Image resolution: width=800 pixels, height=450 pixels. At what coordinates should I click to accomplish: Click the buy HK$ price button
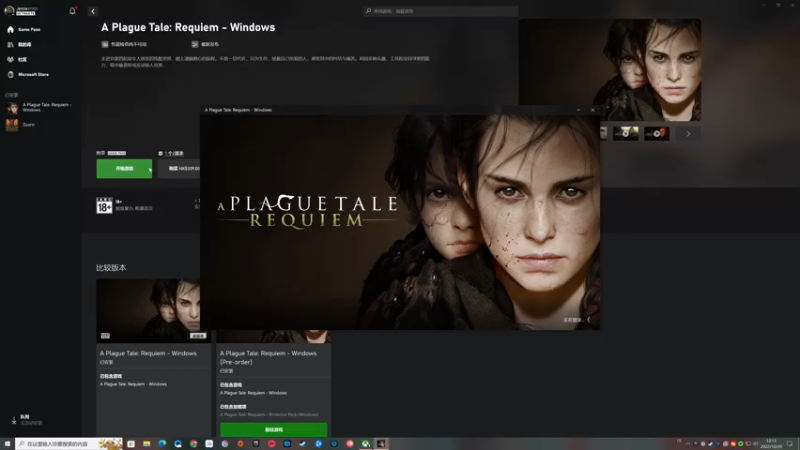click(179, 168)
